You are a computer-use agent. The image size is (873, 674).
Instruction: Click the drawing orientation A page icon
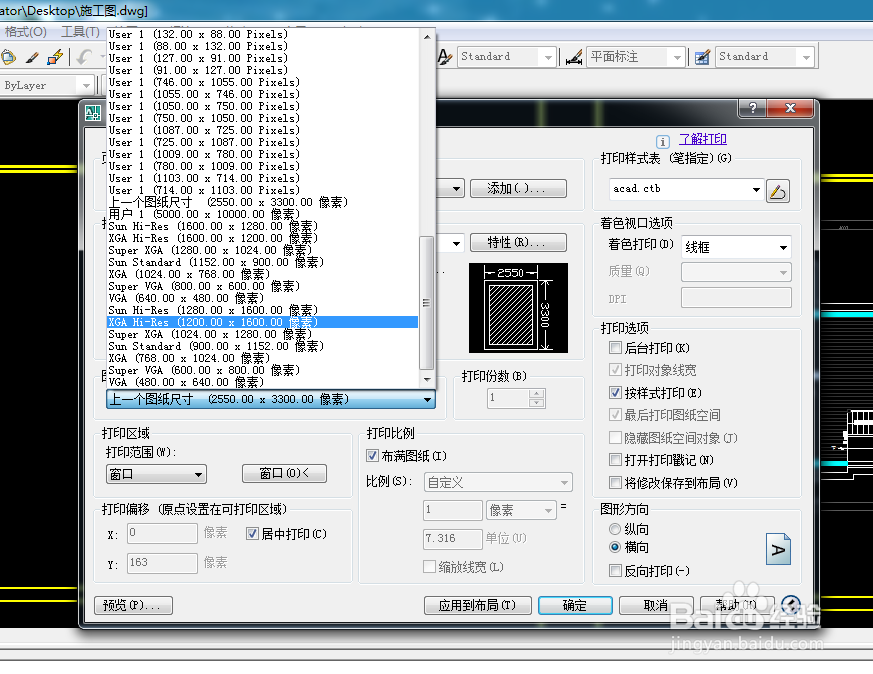778,549
